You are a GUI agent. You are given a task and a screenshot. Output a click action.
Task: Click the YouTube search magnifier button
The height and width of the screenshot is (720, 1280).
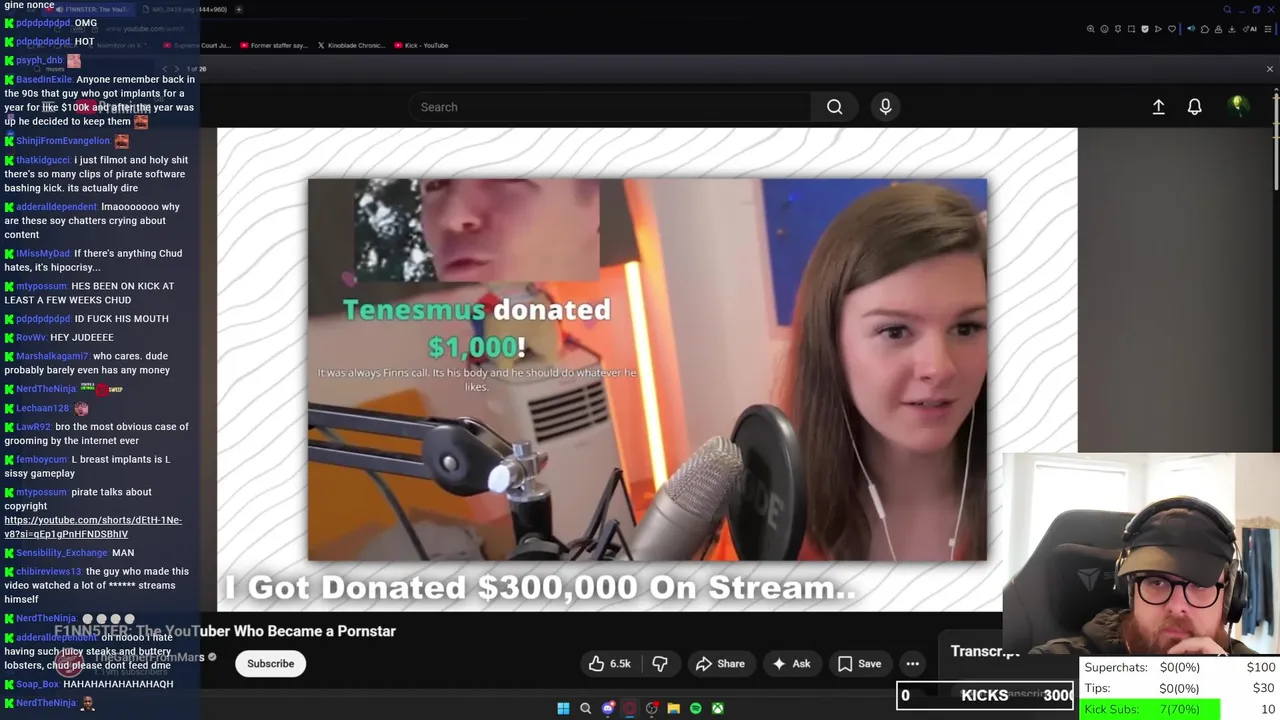coord(834,107)
